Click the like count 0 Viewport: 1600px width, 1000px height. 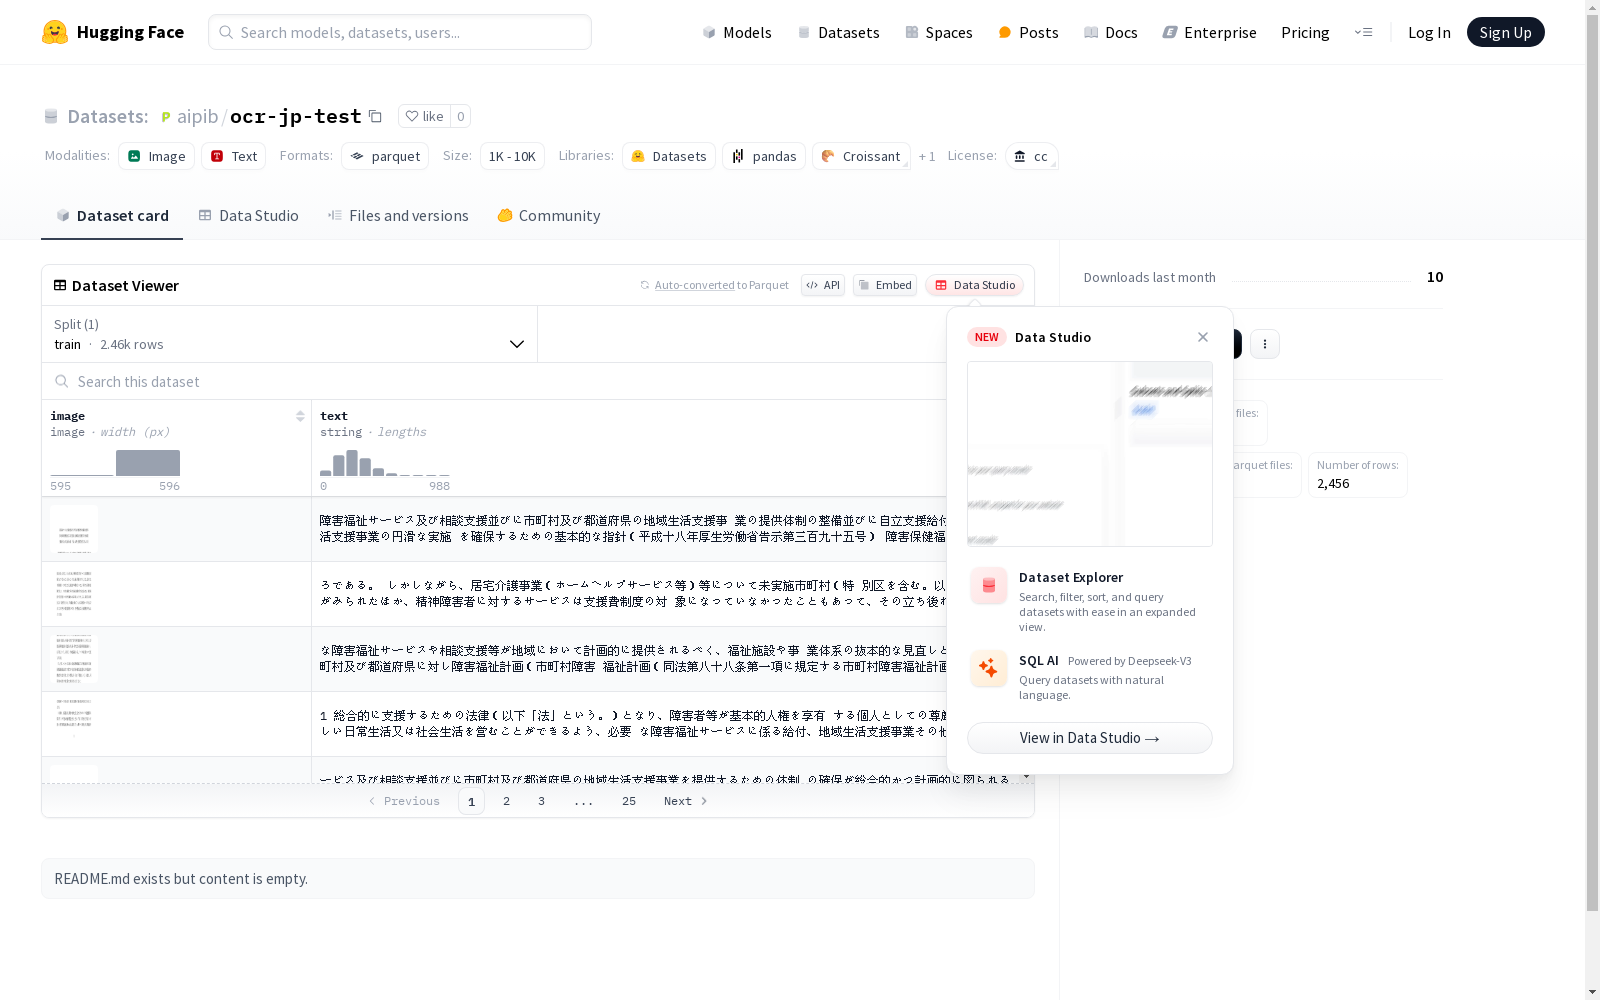460,116
